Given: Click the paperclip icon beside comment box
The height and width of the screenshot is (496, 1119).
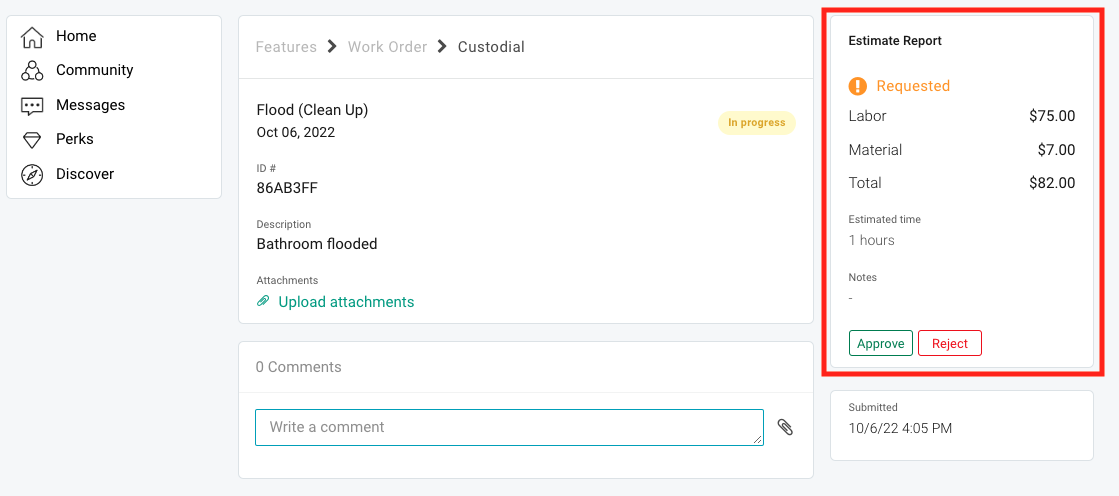Looking at the screenshot, I should point(786,427).
